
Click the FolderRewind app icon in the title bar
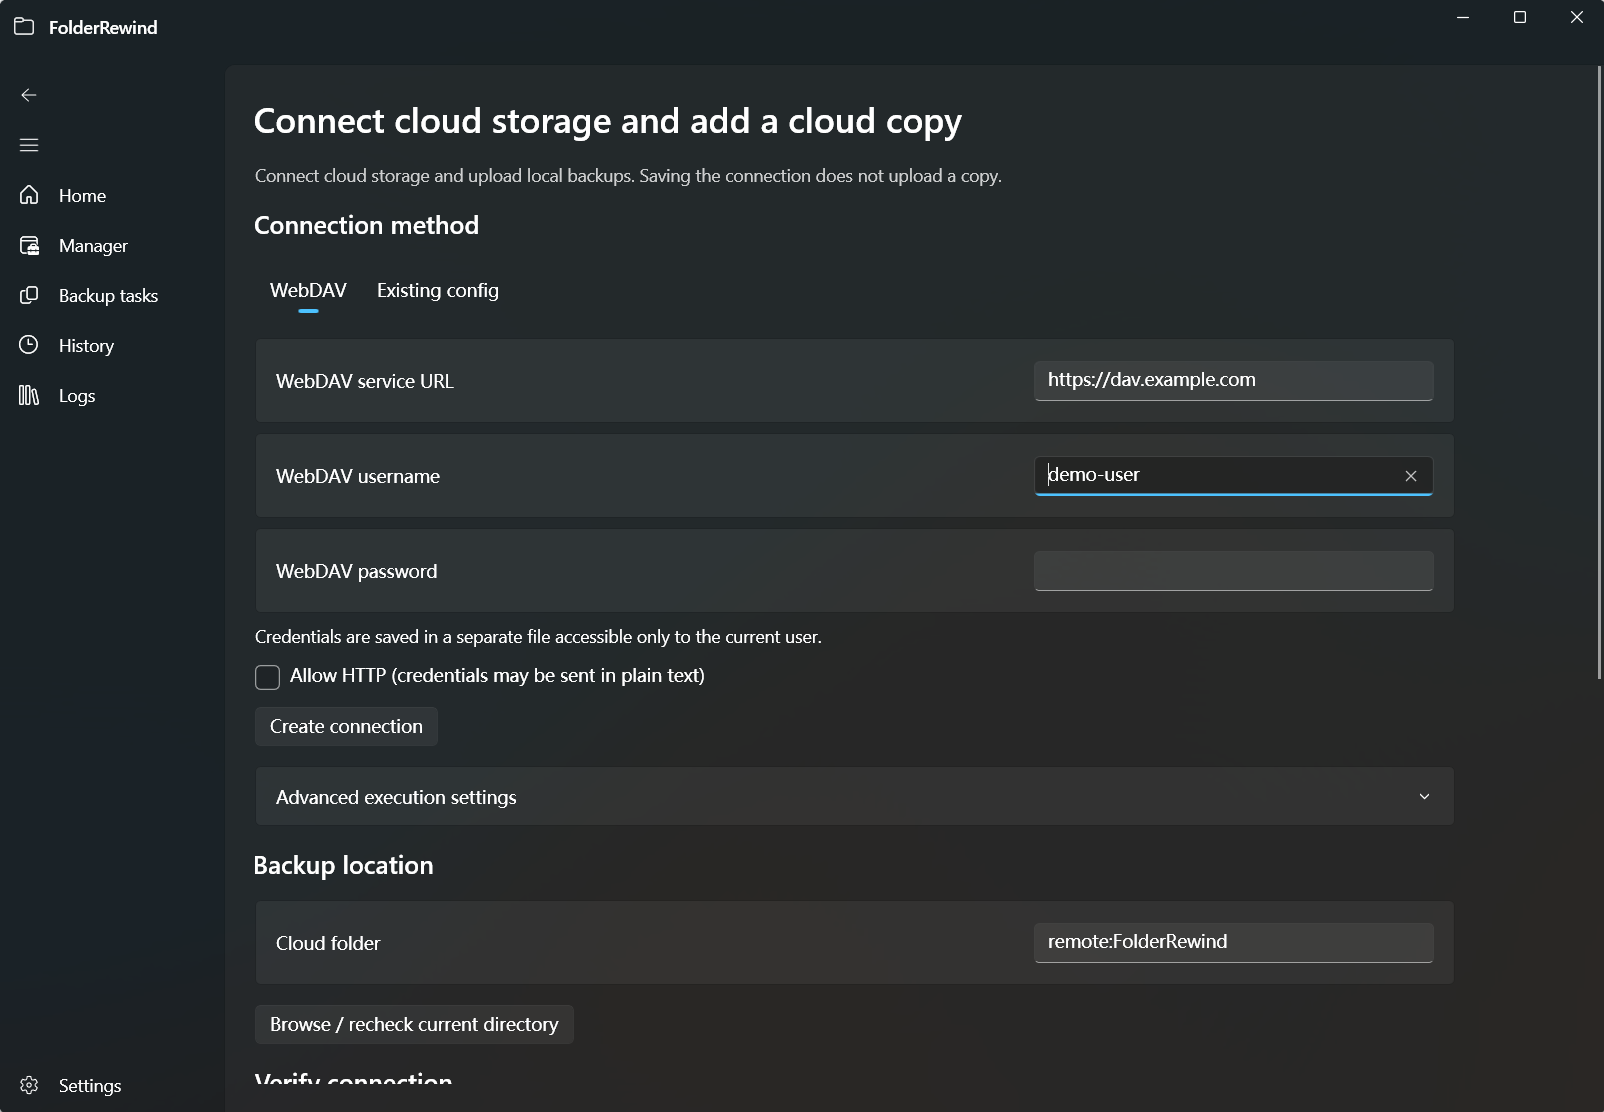coord(24,27)
